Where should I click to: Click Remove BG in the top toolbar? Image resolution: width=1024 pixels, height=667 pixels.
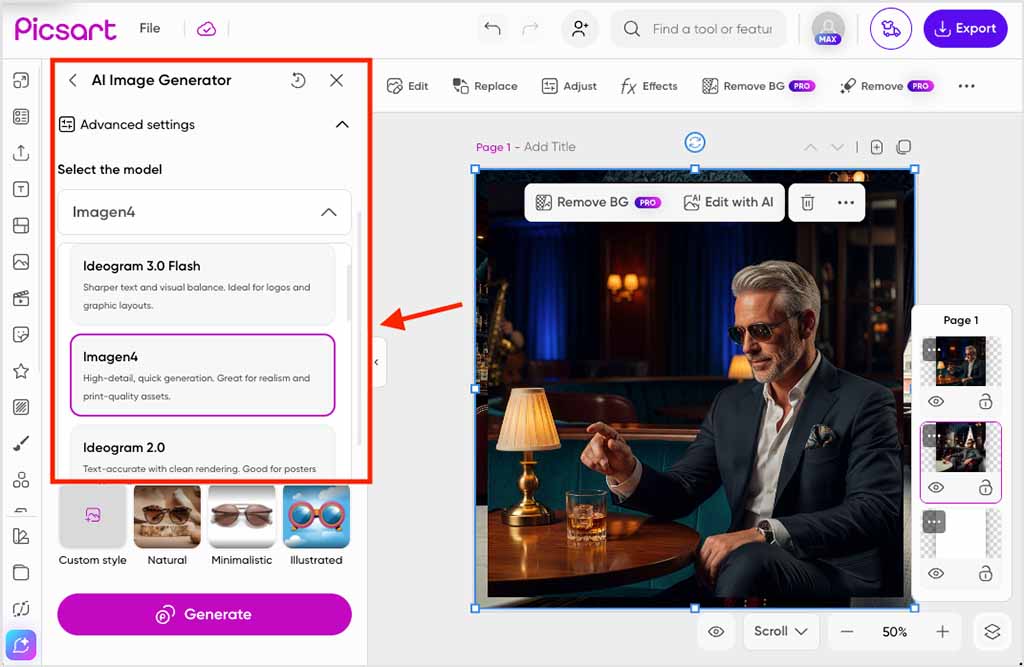tap(758, 86)
